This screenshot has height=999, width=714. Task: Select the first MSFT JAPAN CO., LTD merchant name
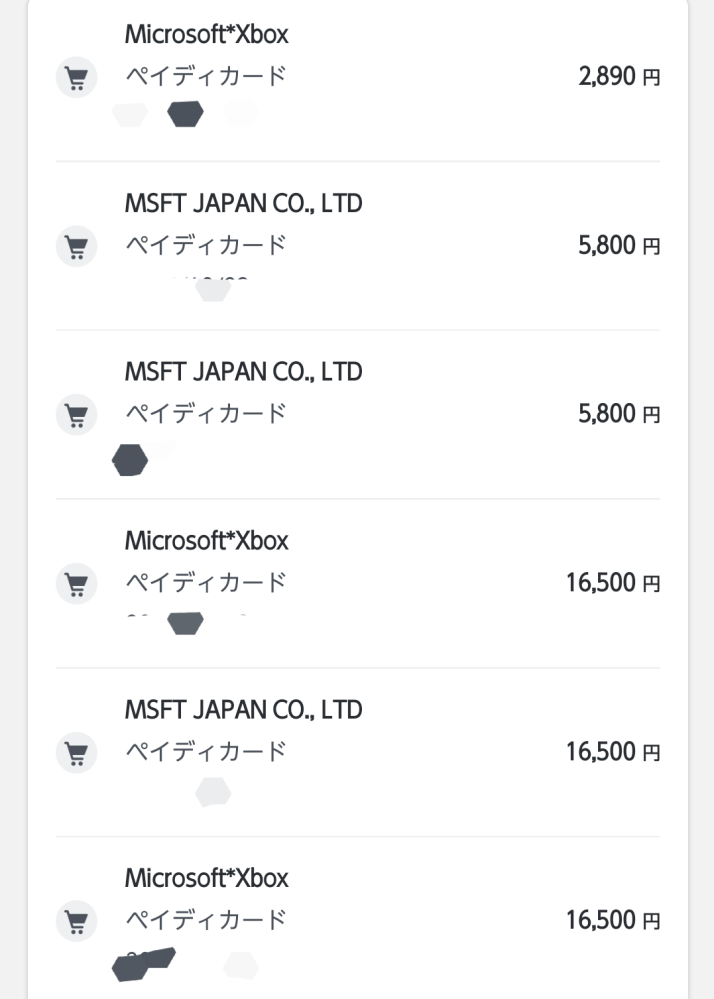pos(243,203)
